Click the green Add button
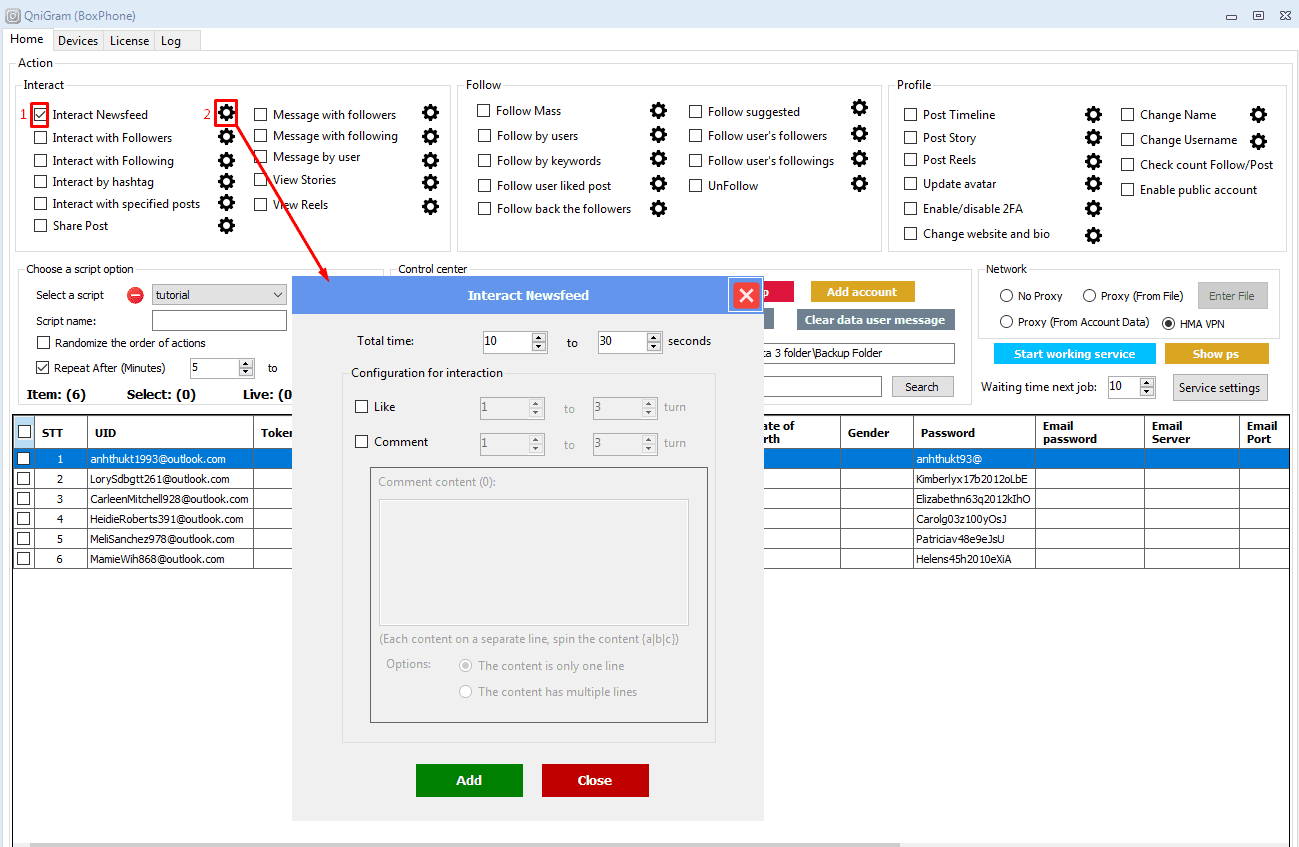Image resolution: width=1299 pixels, height=847 pixels. point(469,780)
